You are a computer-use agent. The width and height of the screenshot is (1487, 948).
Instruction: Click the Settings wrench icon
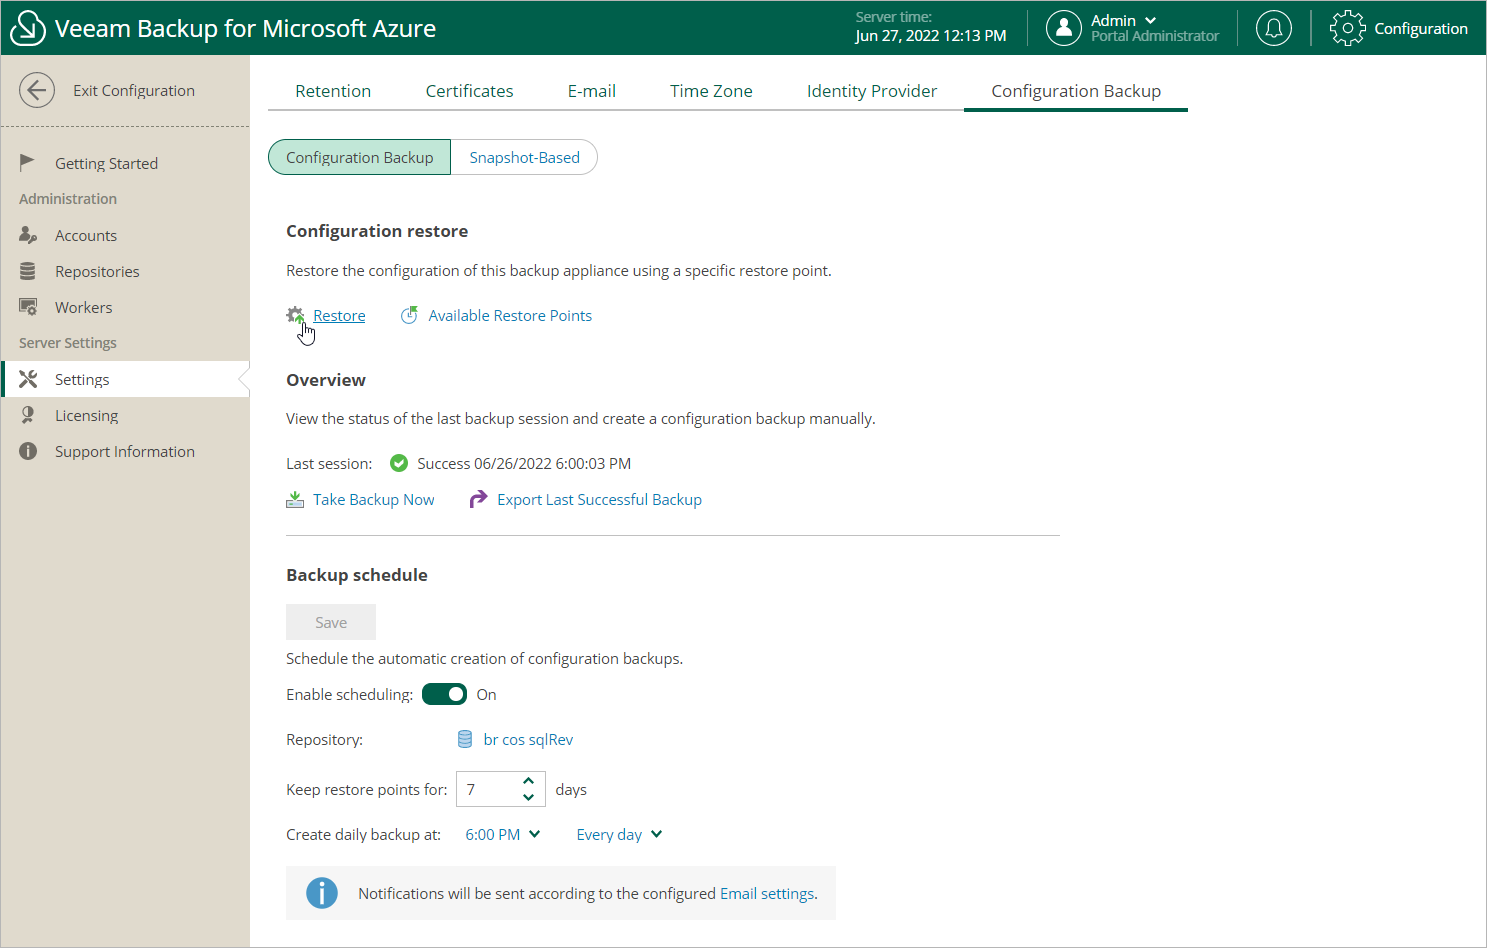(x=28, y=379)
